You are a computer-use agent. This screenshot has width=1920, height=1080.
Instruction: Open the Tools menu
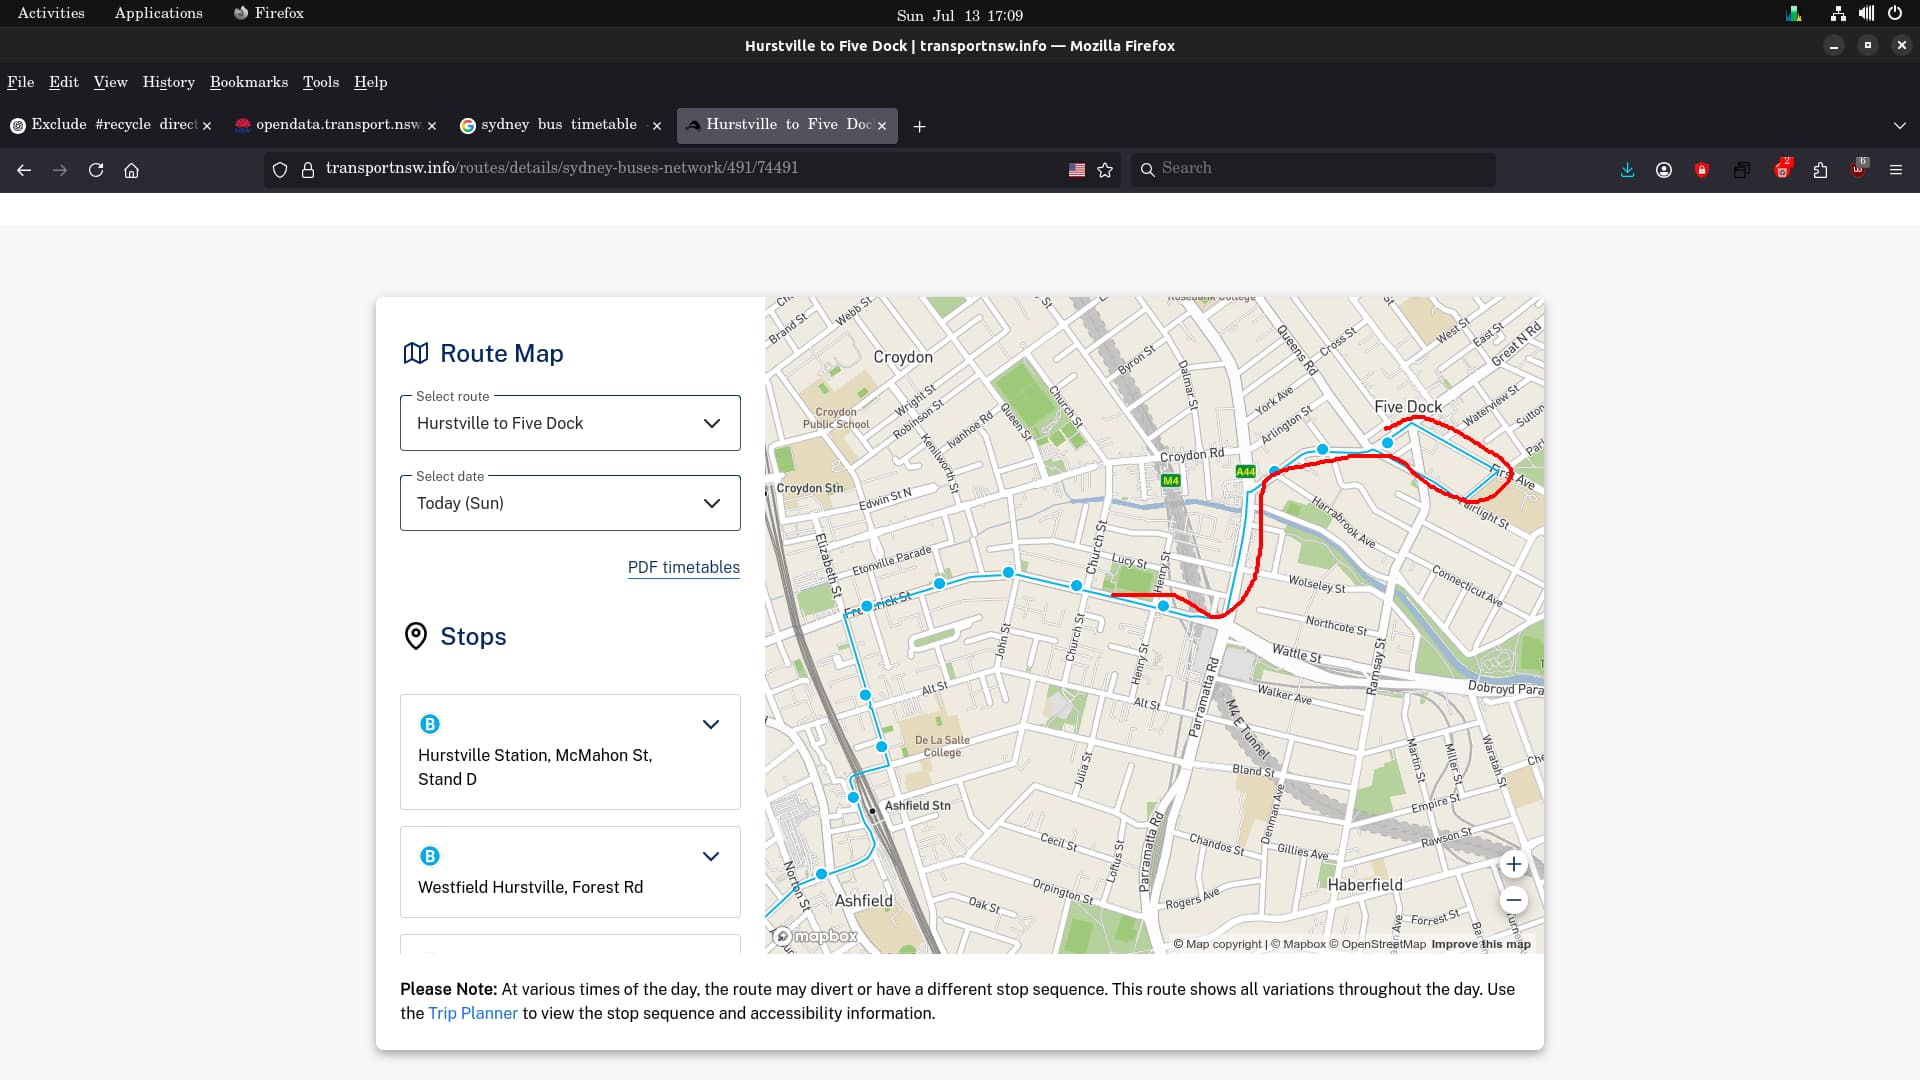pyautogui.click(x=321, y=82)
